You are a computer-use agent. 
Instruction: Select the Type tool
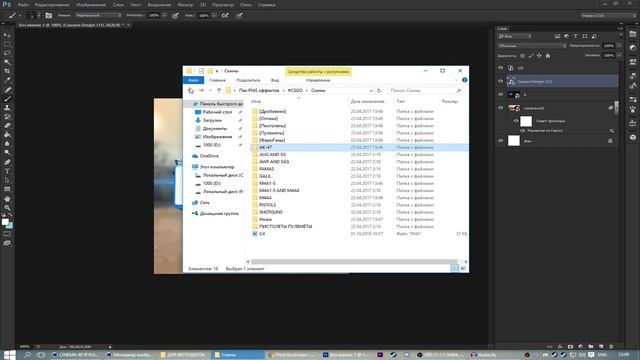7,171
